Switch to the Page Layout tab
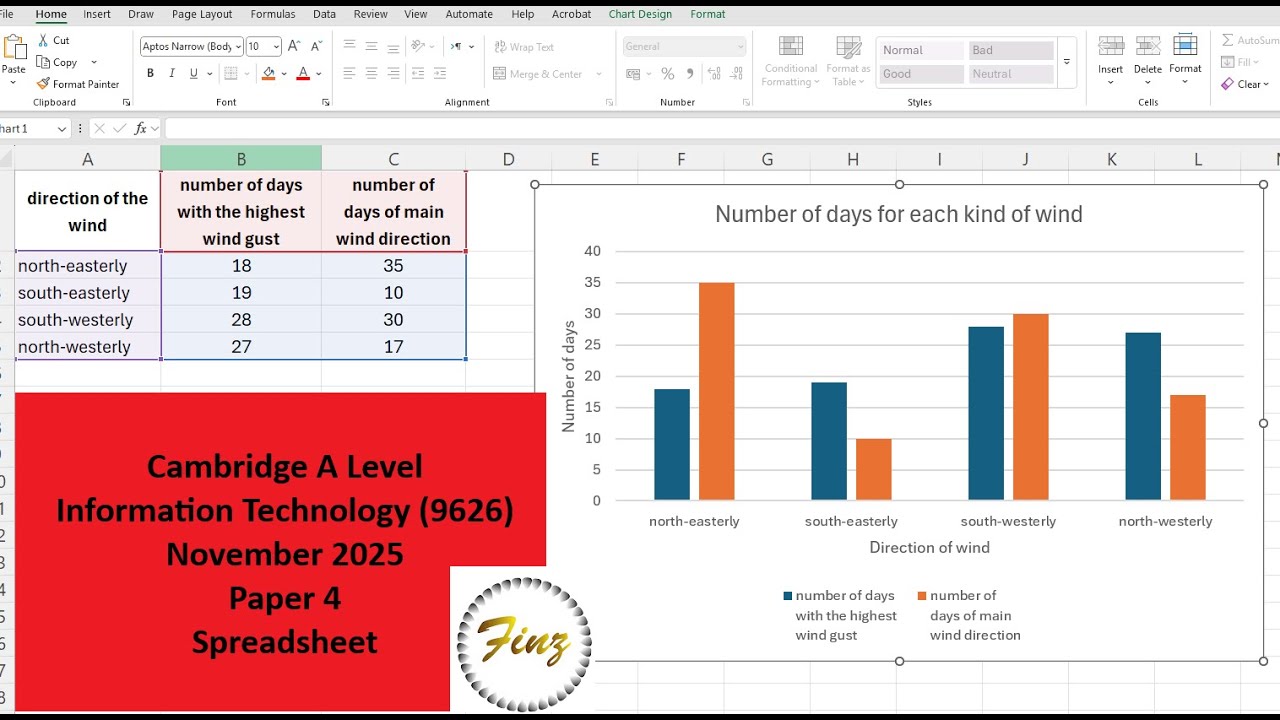The width and height of the screenshot is (1280, 720). 202,14
